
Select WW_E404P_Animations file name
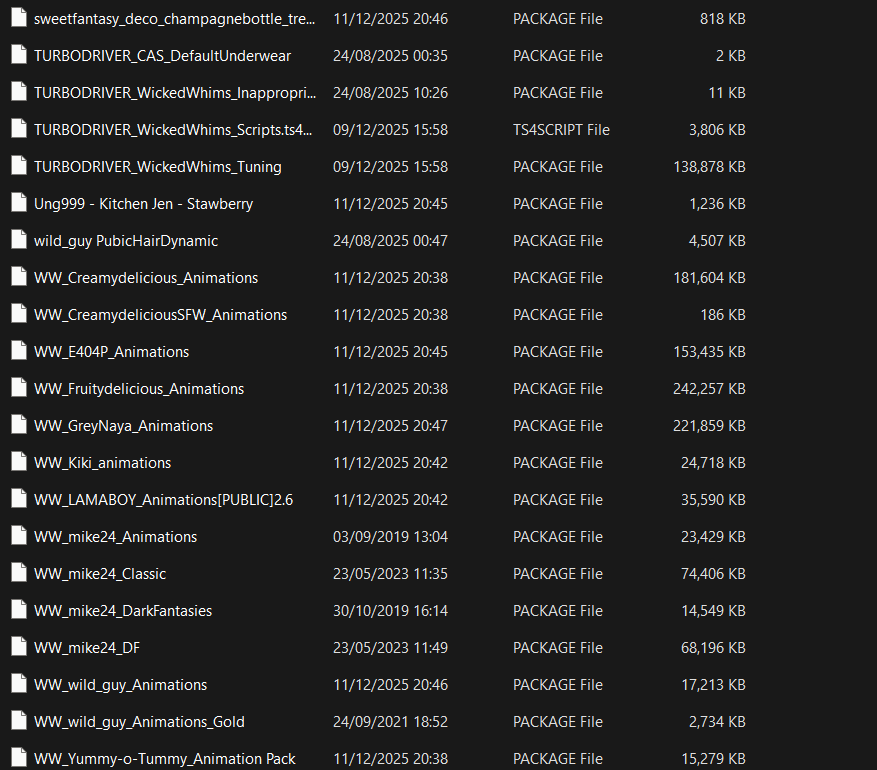tap(111, 352)
